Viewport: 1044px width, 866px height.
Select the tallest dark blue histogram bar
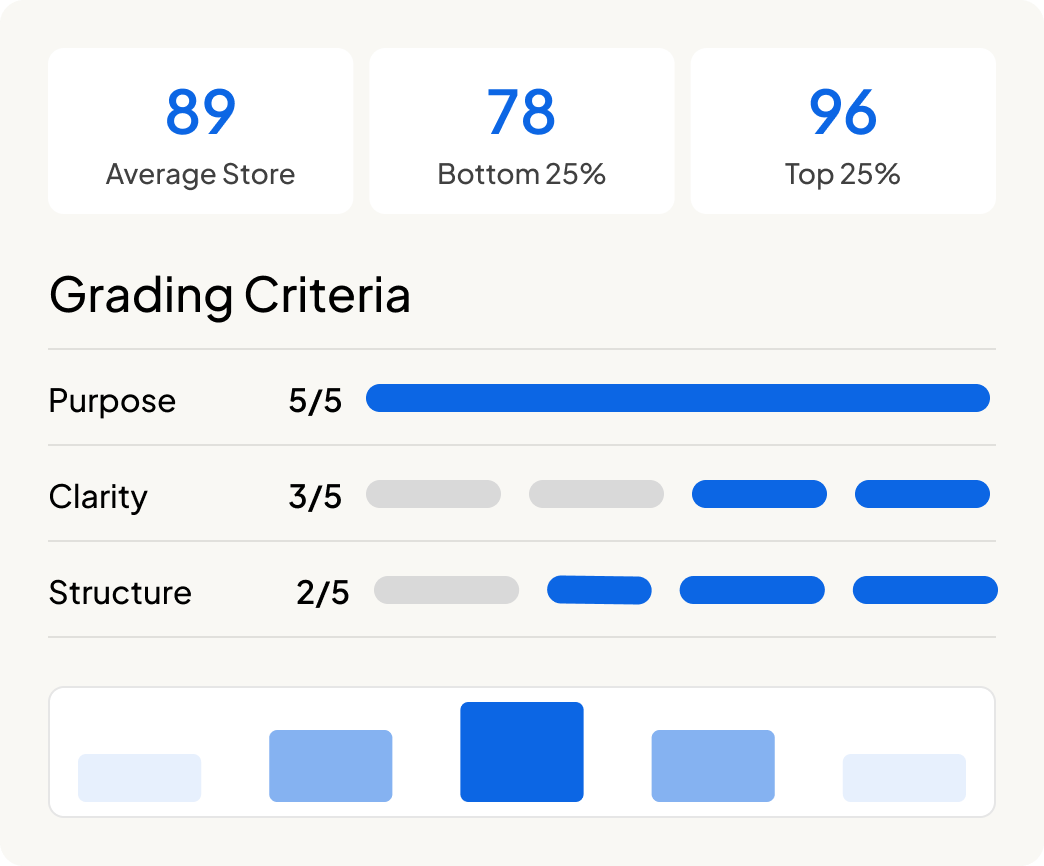(x=522, y=752)
